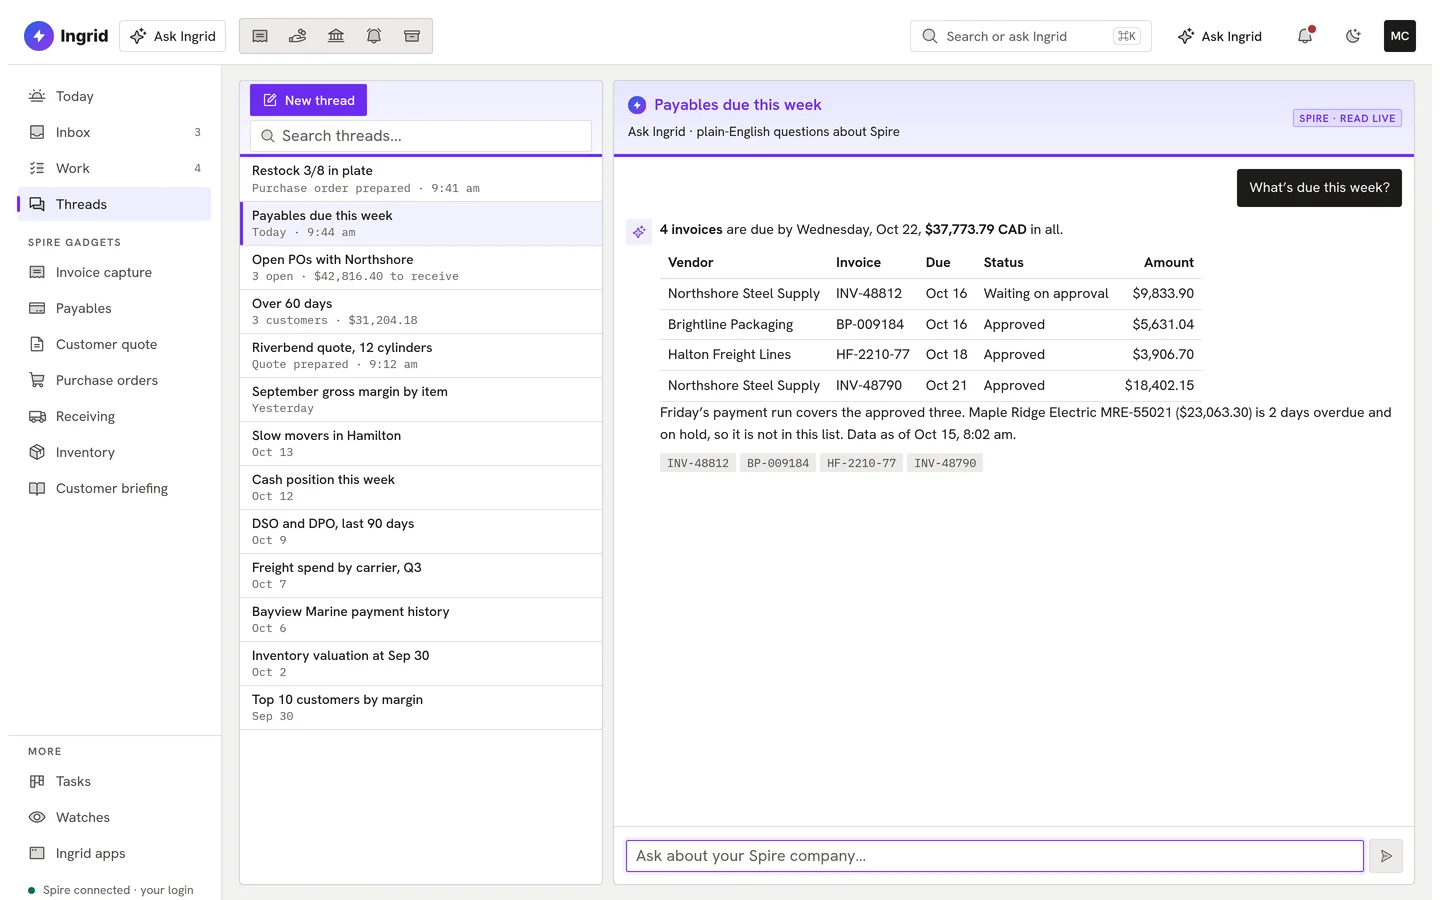Viewport: 1440px width, 900px height.
Task: Open Cash position this week thread
Action: (421, 487)
